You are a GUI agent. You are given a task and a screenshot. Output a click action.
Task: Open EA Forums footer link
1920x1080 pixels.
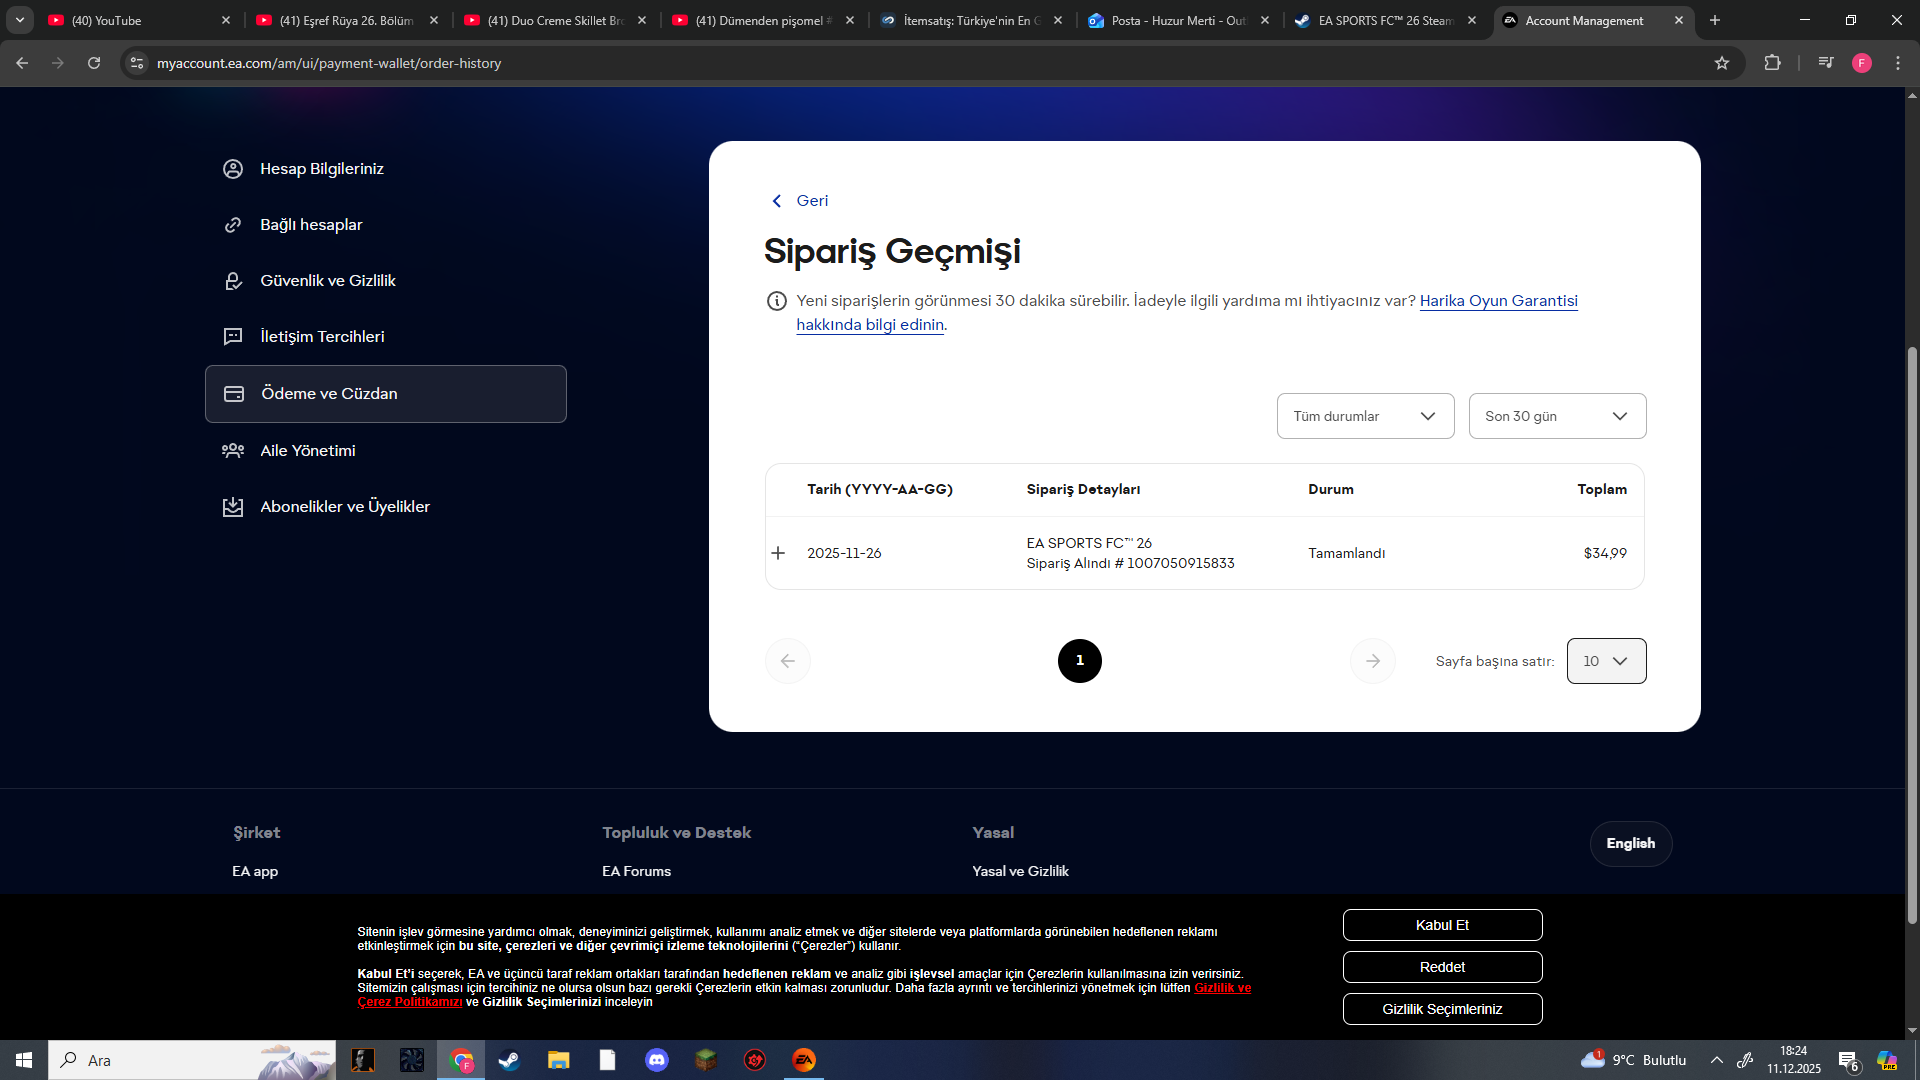click(636, 871)
